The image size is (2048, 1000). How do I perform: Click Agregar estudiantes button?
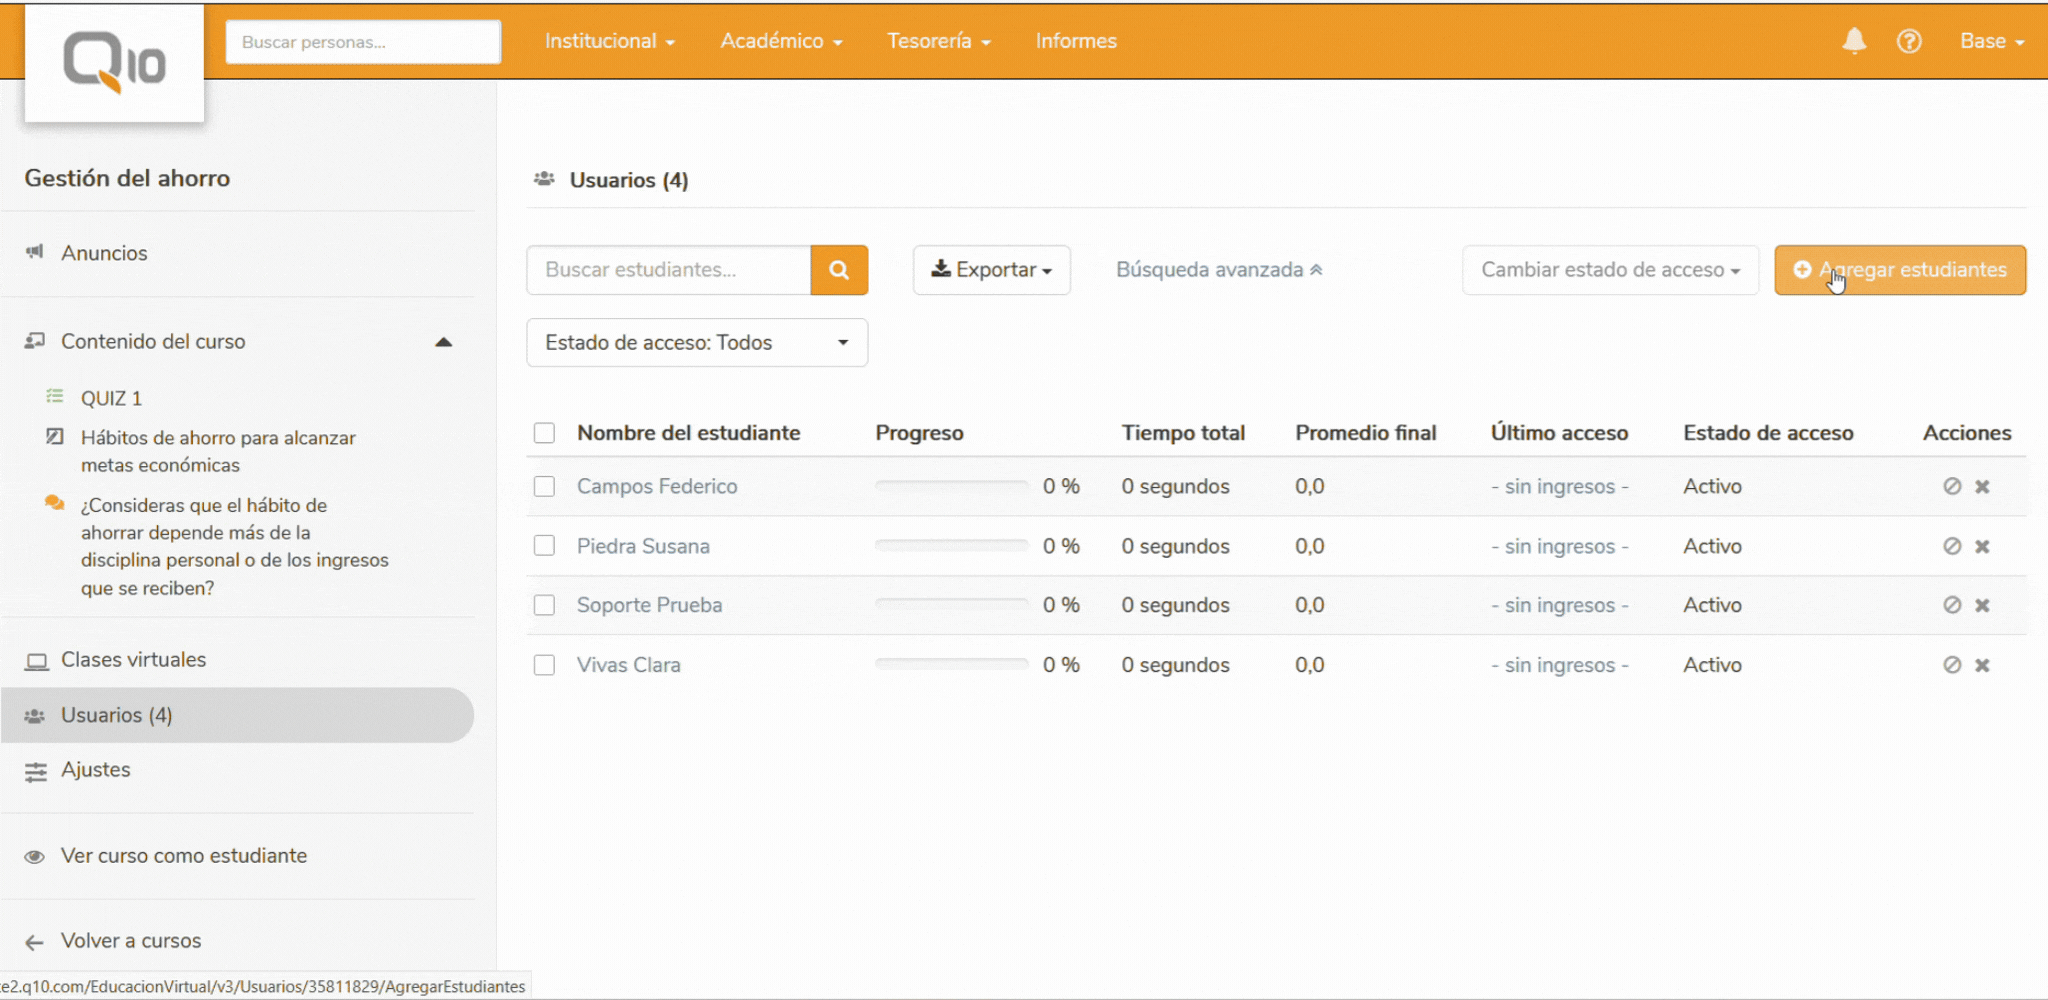tap(1899, 270)
